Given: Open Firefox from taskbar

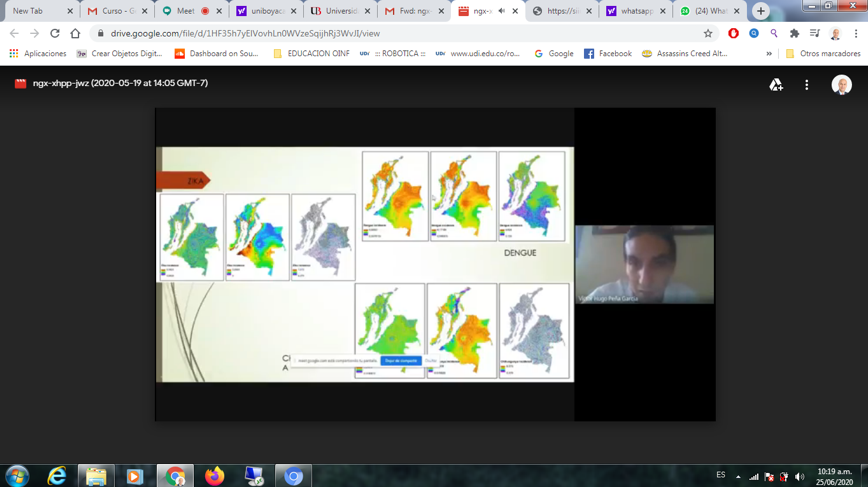Looking at the screenshot, I should point(214,476).
